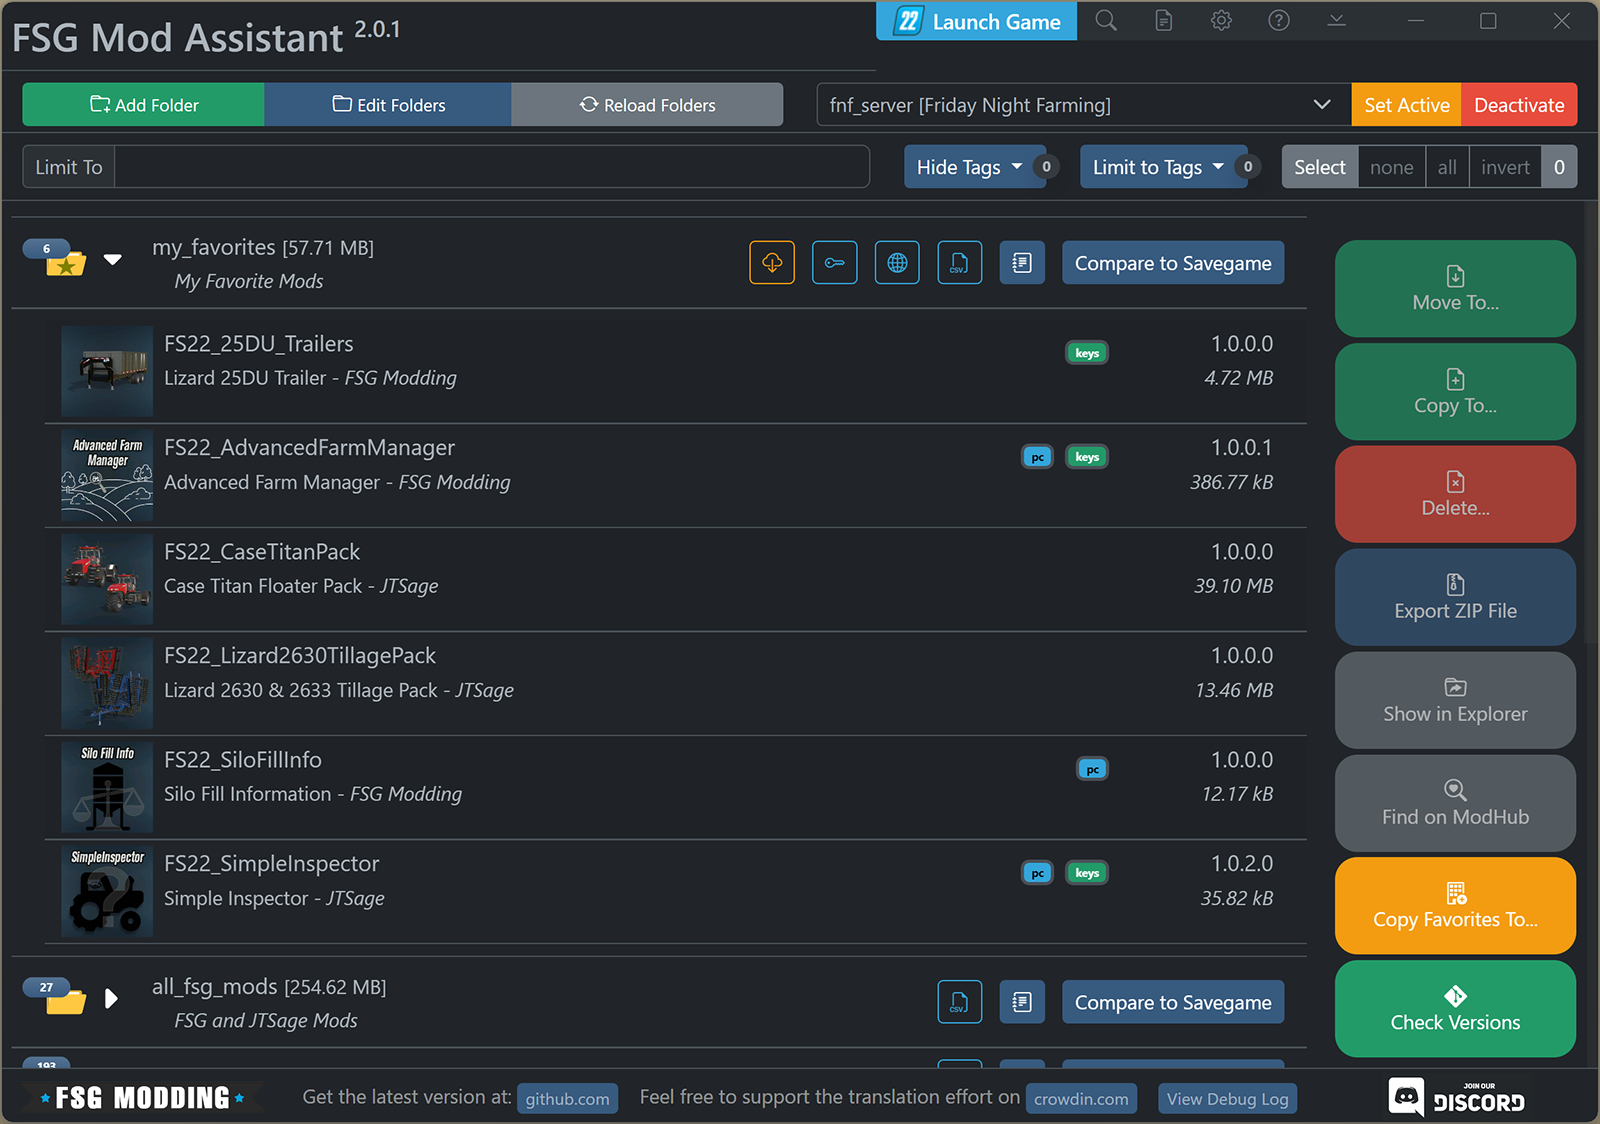
Task: Click Move To... button
Action: coord(1455,288)
